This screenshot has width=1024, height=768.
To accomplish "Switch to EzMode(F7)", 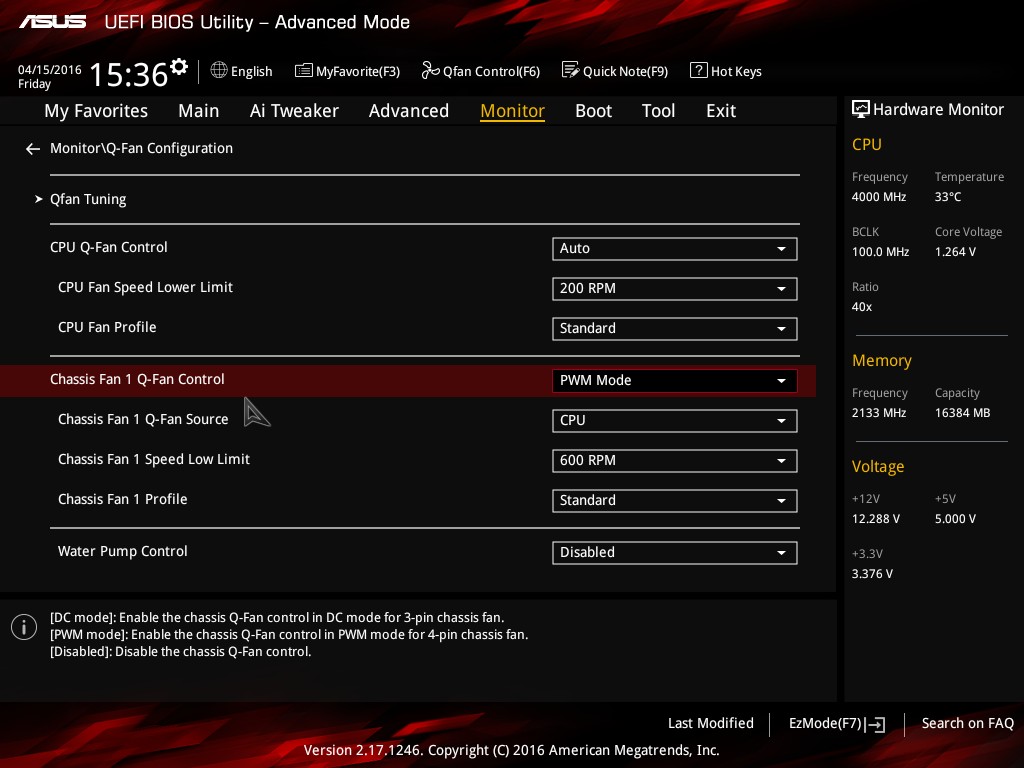I will point(837,724).
